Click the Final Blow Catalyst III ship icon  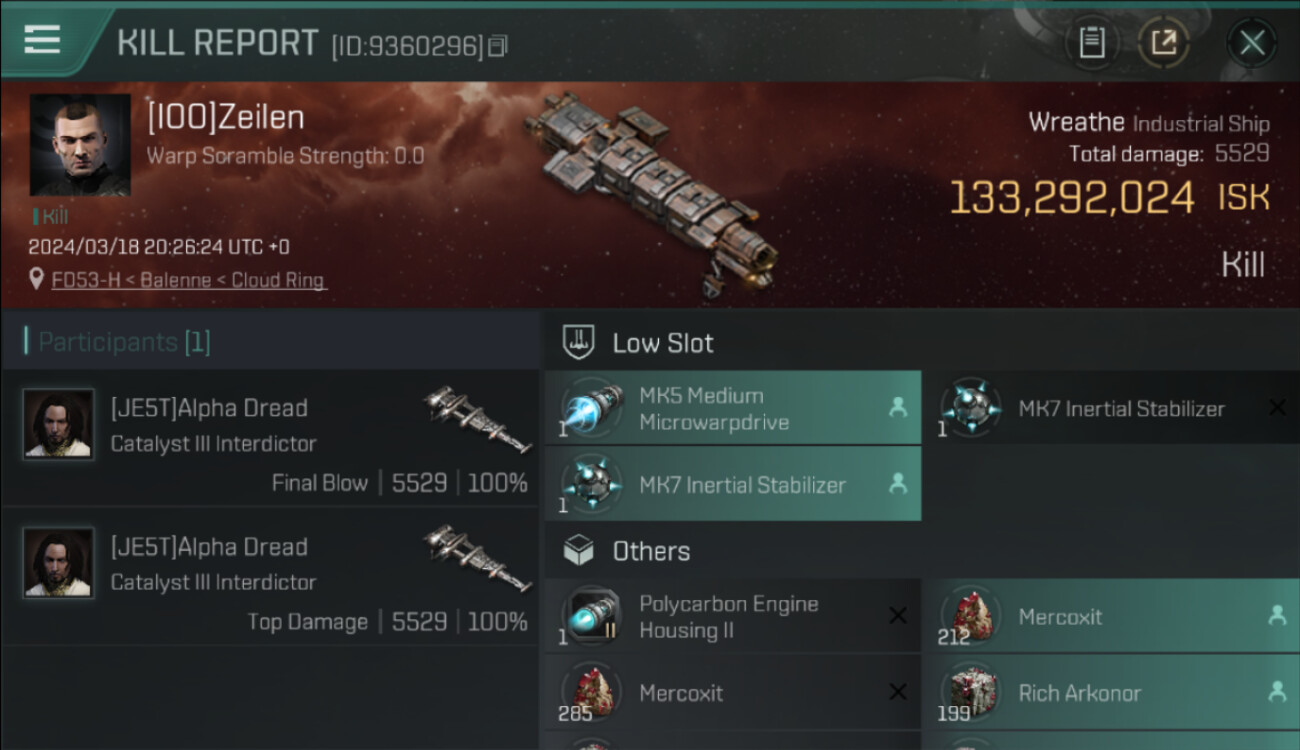pyautogui.click(x=476, y=419)
